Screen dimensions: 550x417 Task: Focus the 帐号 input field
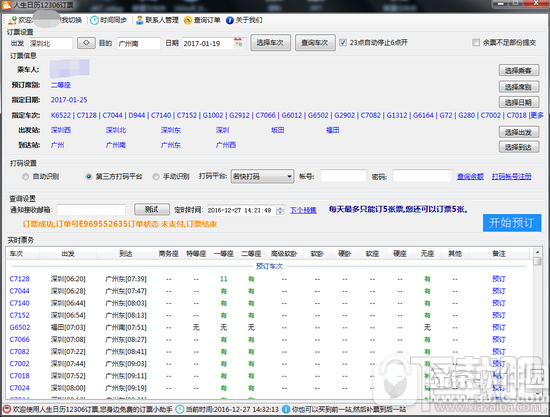(x=343, y=176)
